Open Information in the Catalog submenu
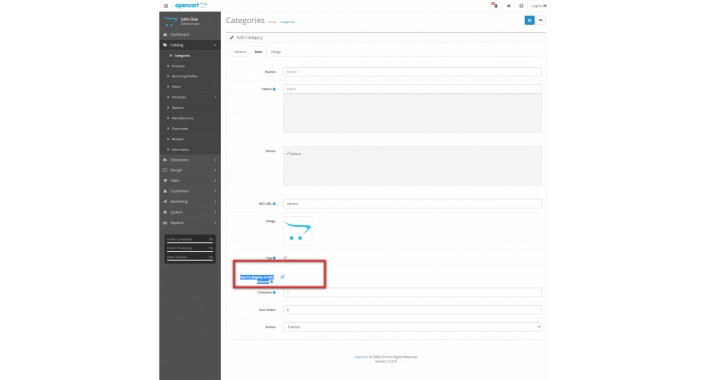 [x=190, y=149]
